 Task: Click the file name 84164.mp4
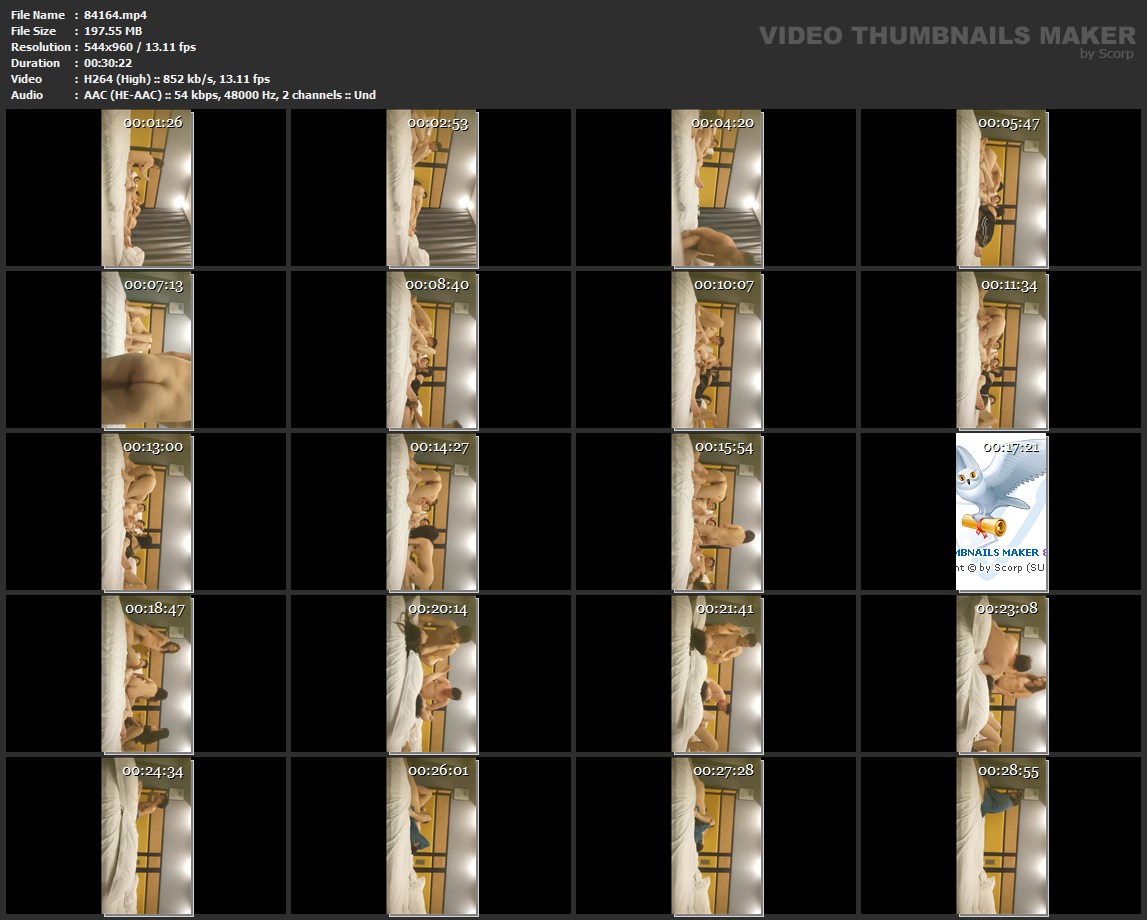[x=115, y=15]
